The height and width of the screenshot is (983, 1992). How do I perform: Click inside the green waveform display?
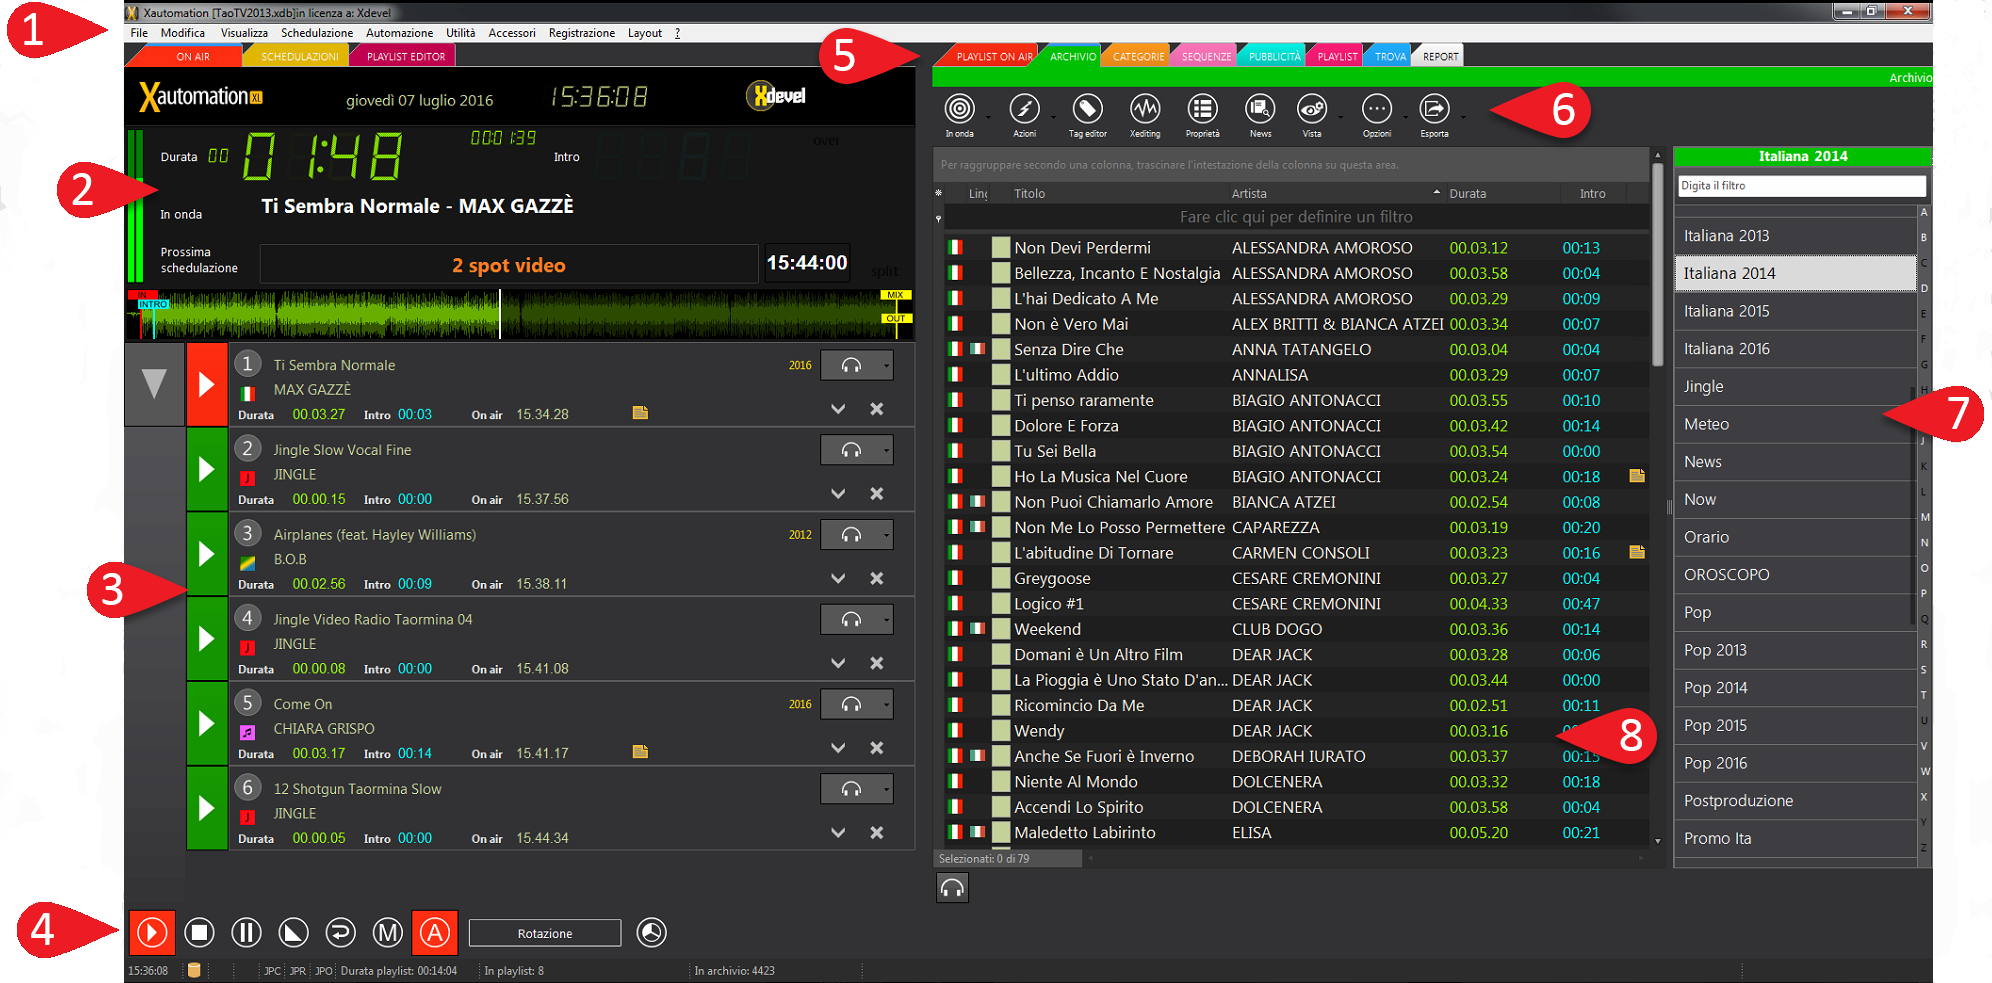click(x=520, y=314)
